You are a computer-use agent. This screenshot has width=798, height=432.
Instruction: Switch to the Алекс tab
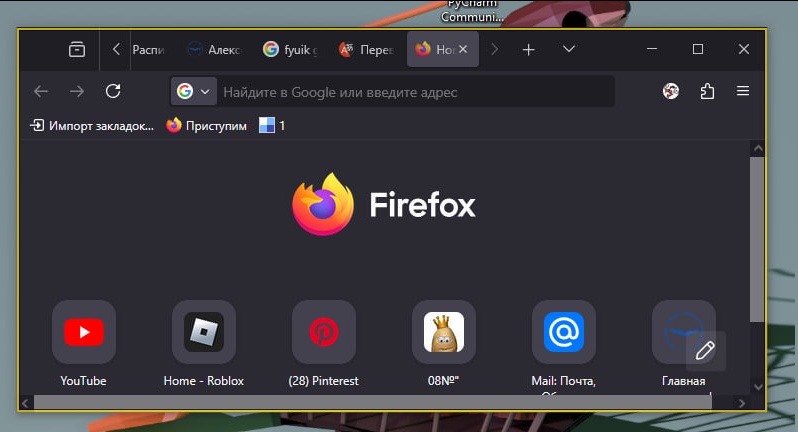[x=213, y=50]
